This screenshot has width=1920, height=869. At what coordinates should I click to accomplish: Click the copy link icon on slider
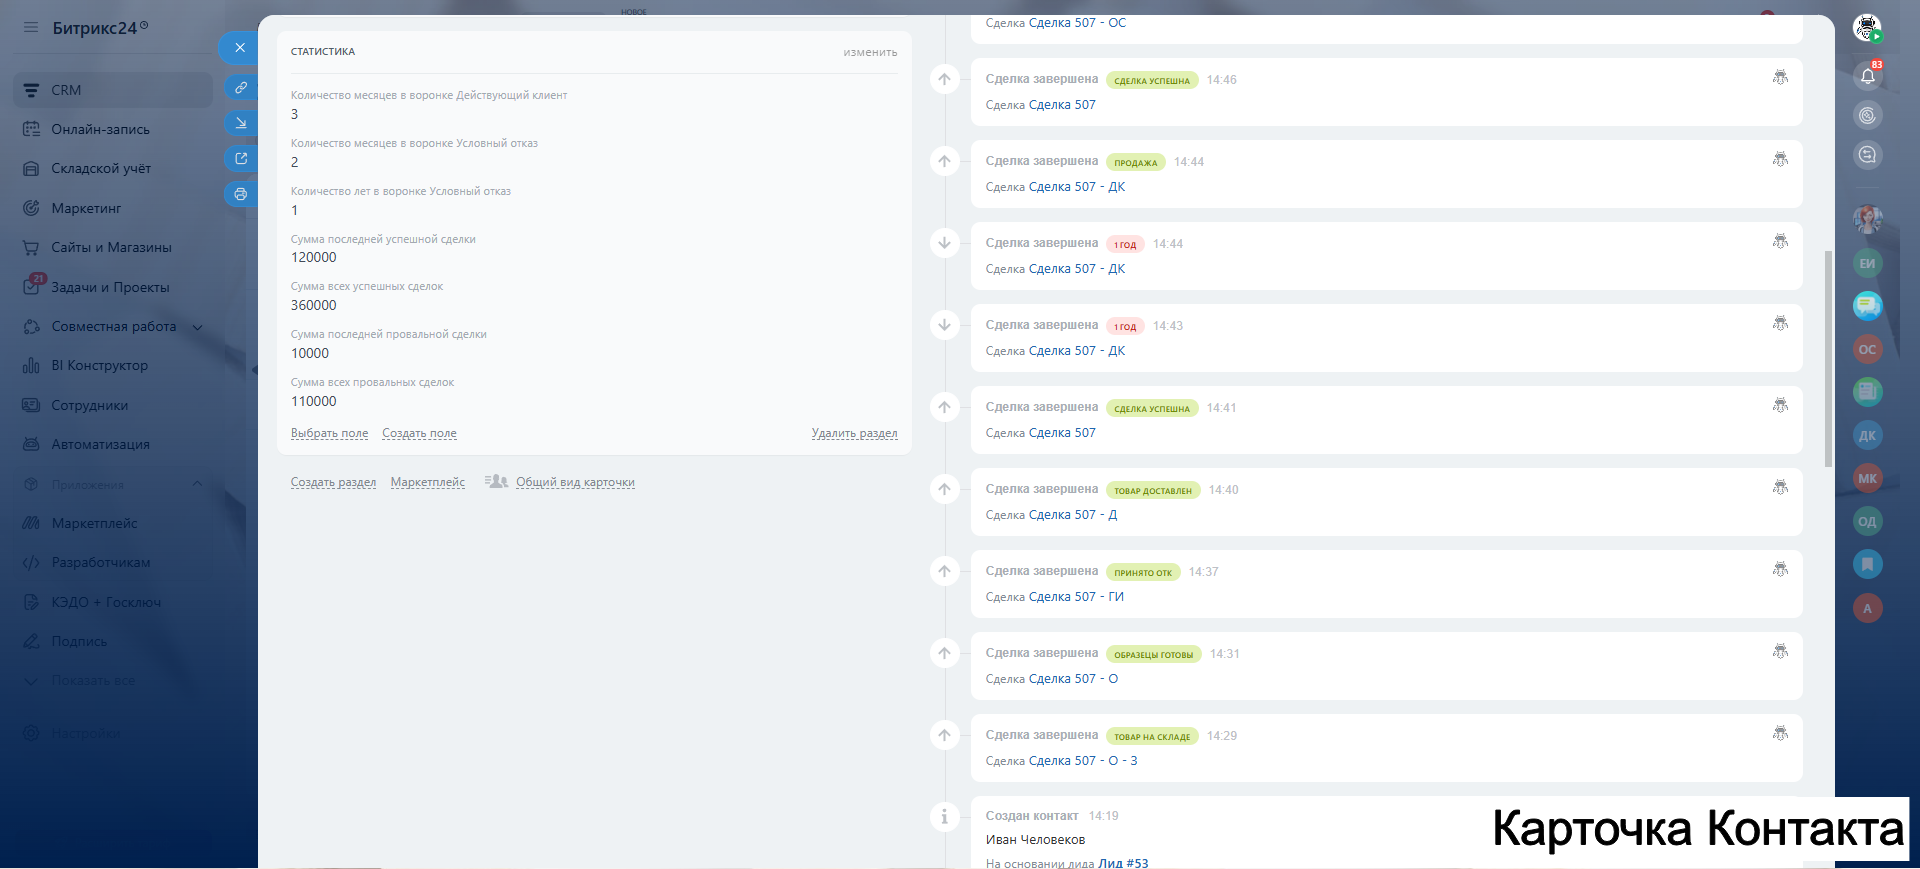pyautogui.click(x=240, y=88)
